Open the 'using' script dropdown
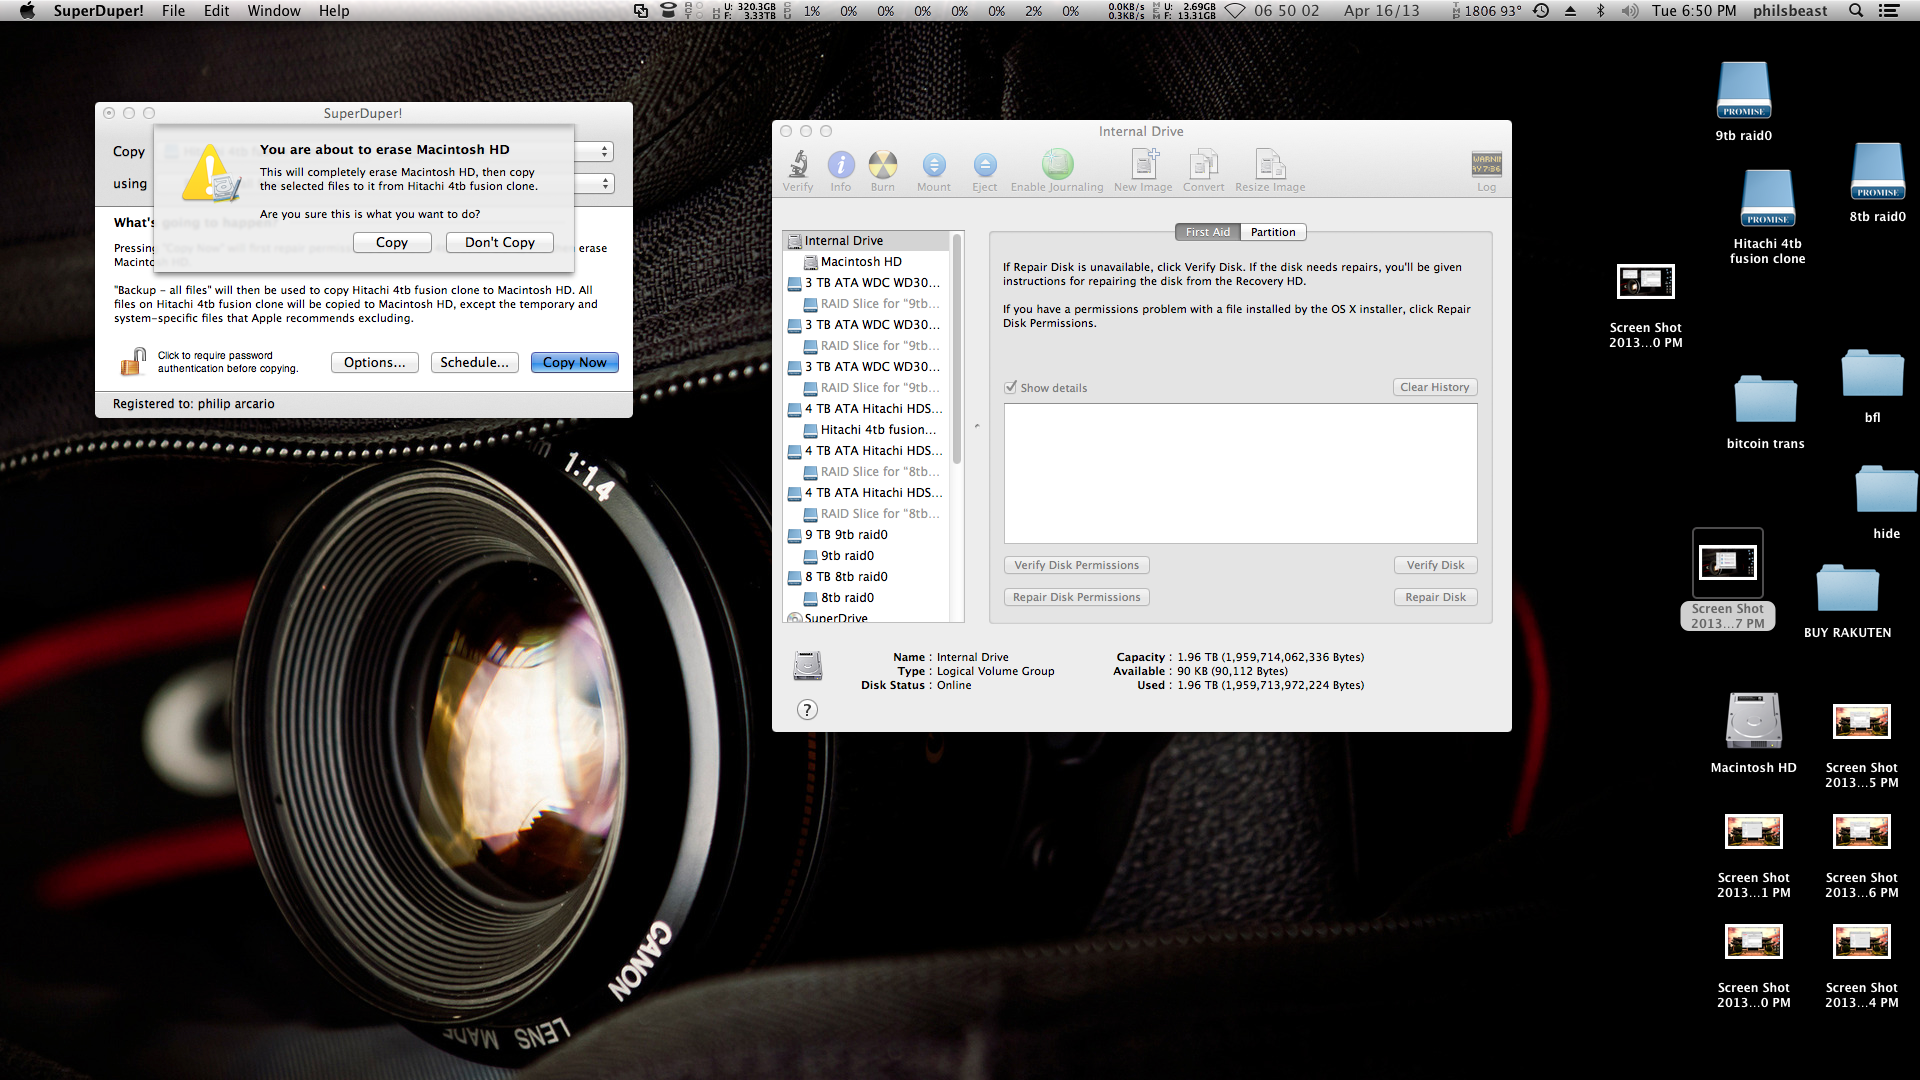1920x1080 pixels. pos(594,184)
